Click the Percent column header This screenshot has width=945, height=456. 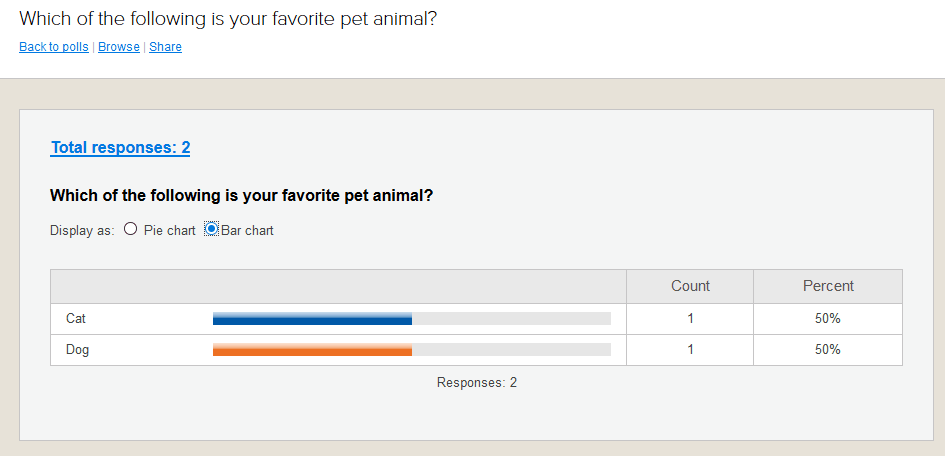click(x=828, y=286)
